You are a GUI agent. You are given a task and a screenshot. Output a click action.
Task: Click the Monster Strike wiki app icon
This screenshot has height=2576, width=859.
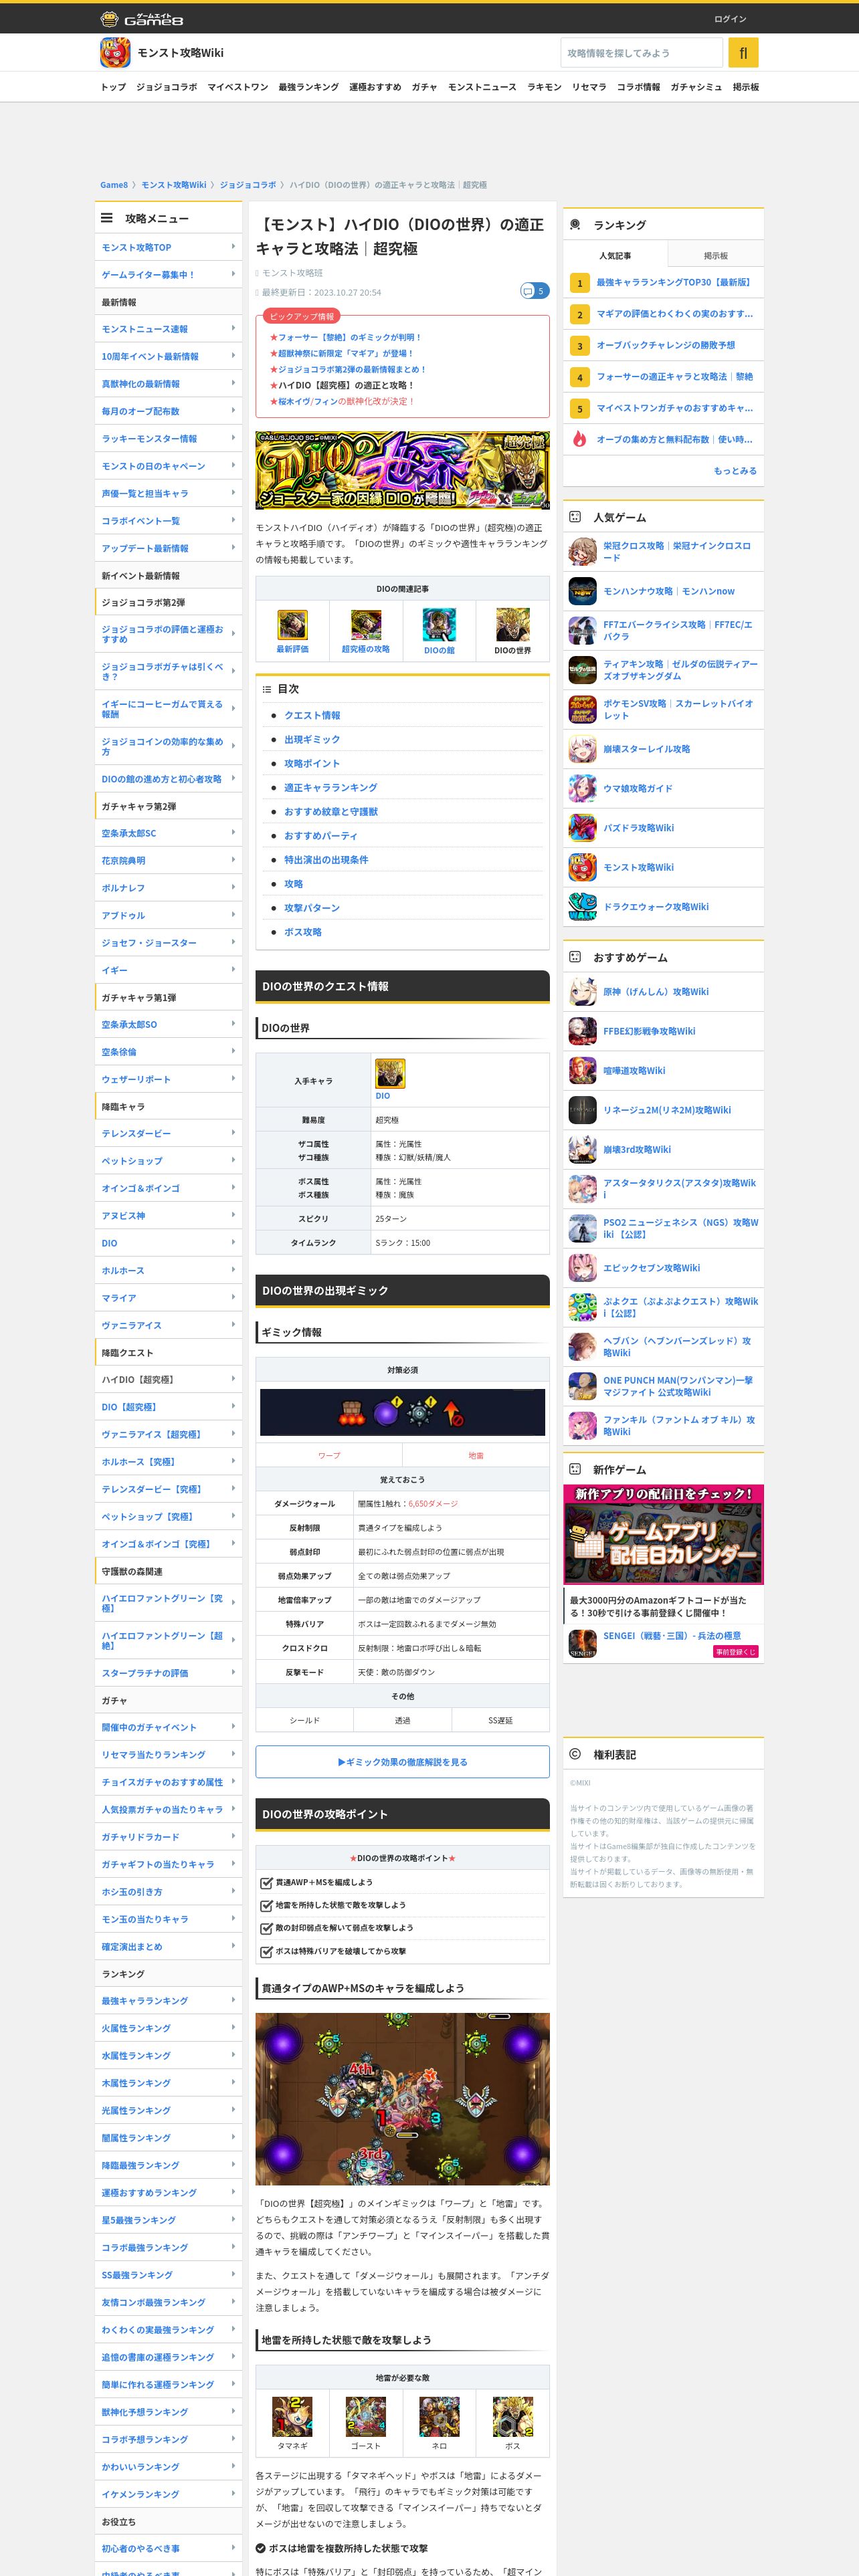coord(115,53)
